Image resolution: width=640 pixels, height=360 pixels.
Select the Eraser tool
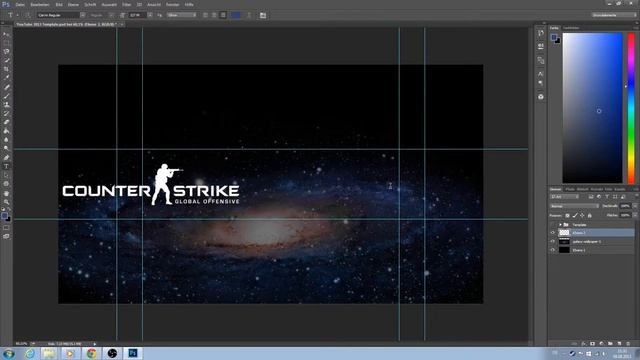[6, 122]
